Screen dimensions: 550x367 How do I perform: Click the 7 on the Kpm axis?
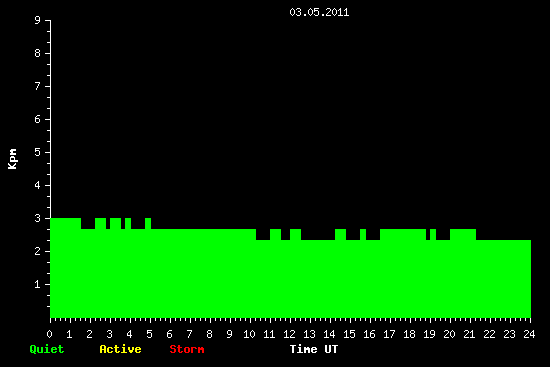(x=38, y=86)
